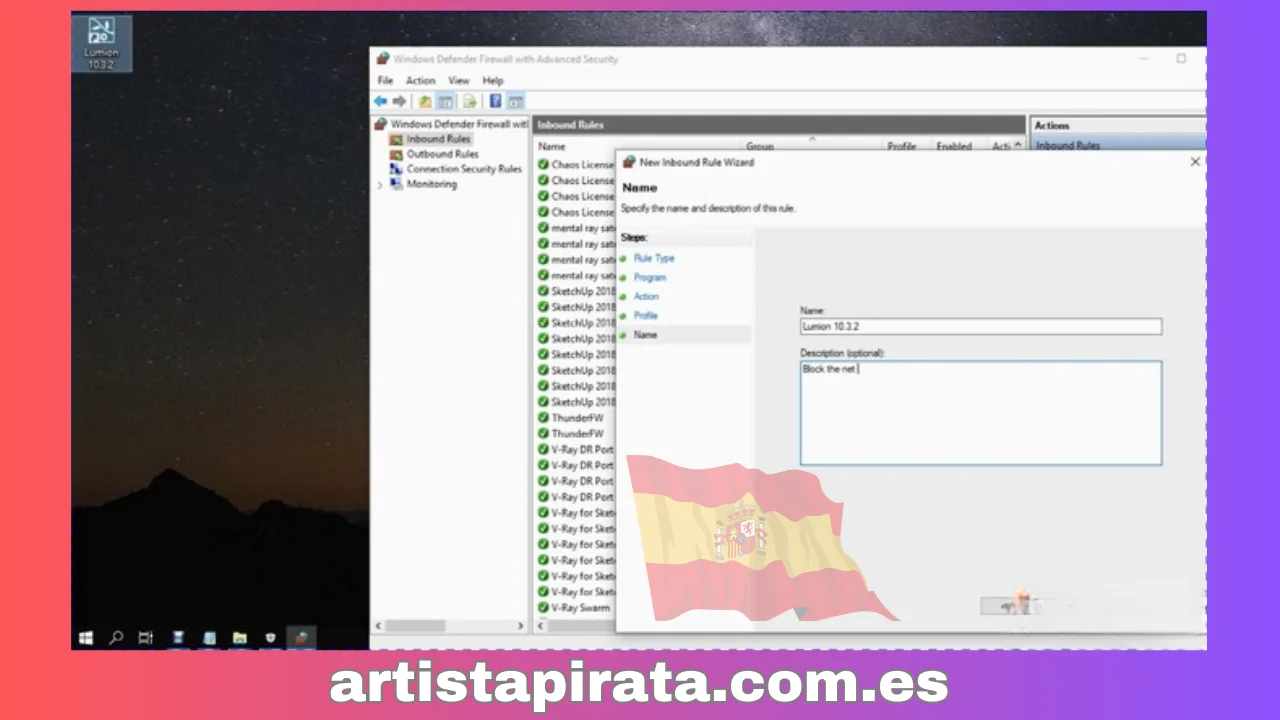Click left arrow of tree pane scrollbar
This screenshot has height=720, width=1280.
(x=378, y=626)
